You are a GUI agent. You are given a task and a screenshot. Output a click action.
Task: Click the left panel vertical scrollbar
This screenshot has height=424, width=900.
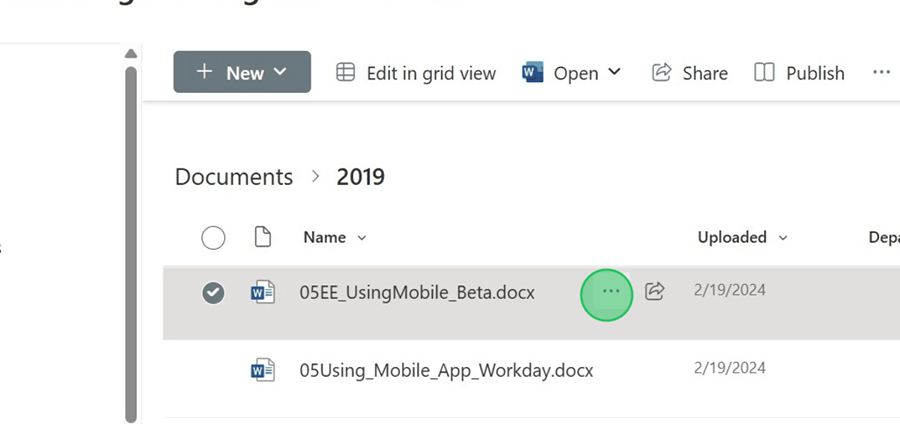[129, 240]
